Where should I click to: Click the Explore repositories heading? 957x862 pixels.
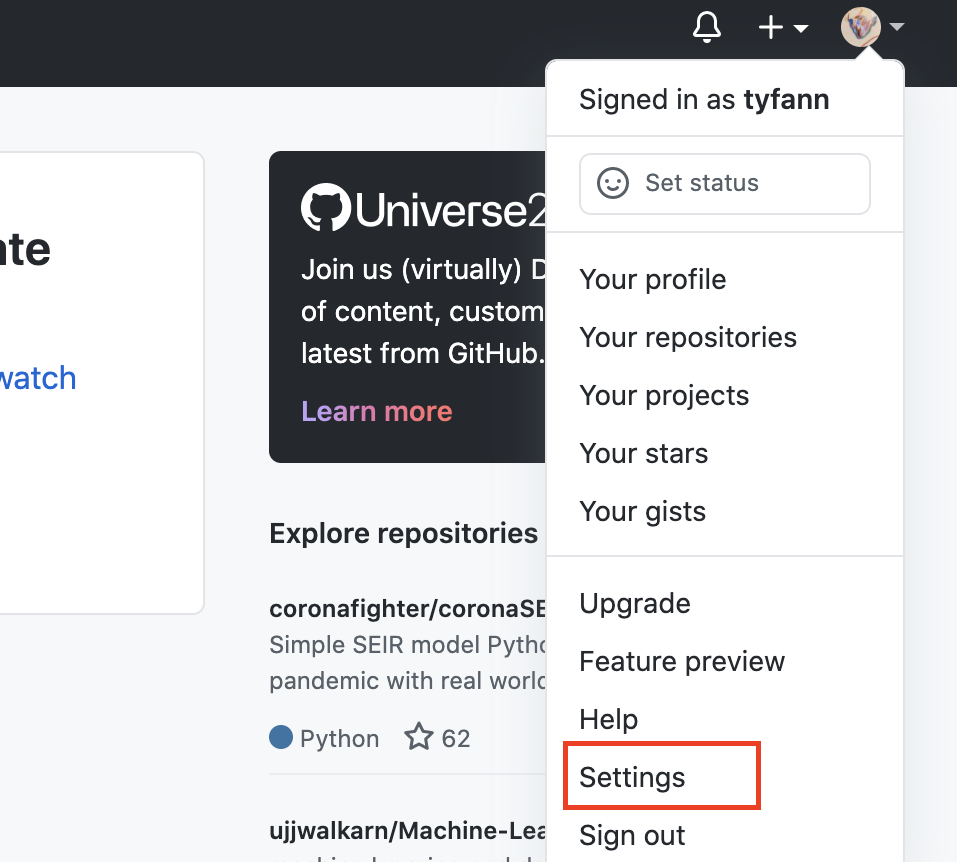[403, 534]
